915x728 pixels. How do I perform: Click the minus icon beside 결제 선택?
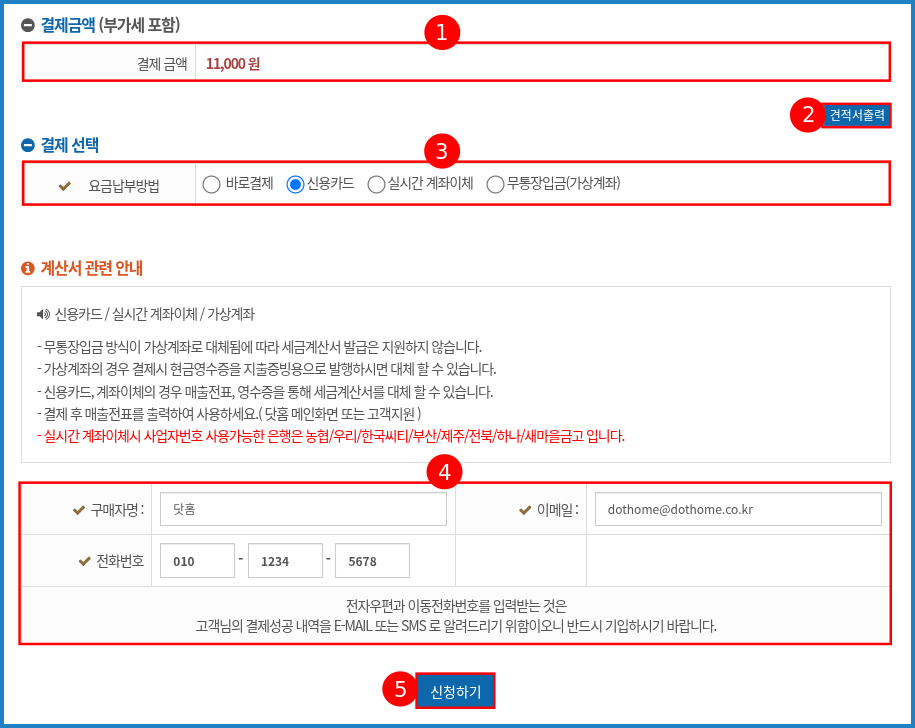click(x=28, y=145)
